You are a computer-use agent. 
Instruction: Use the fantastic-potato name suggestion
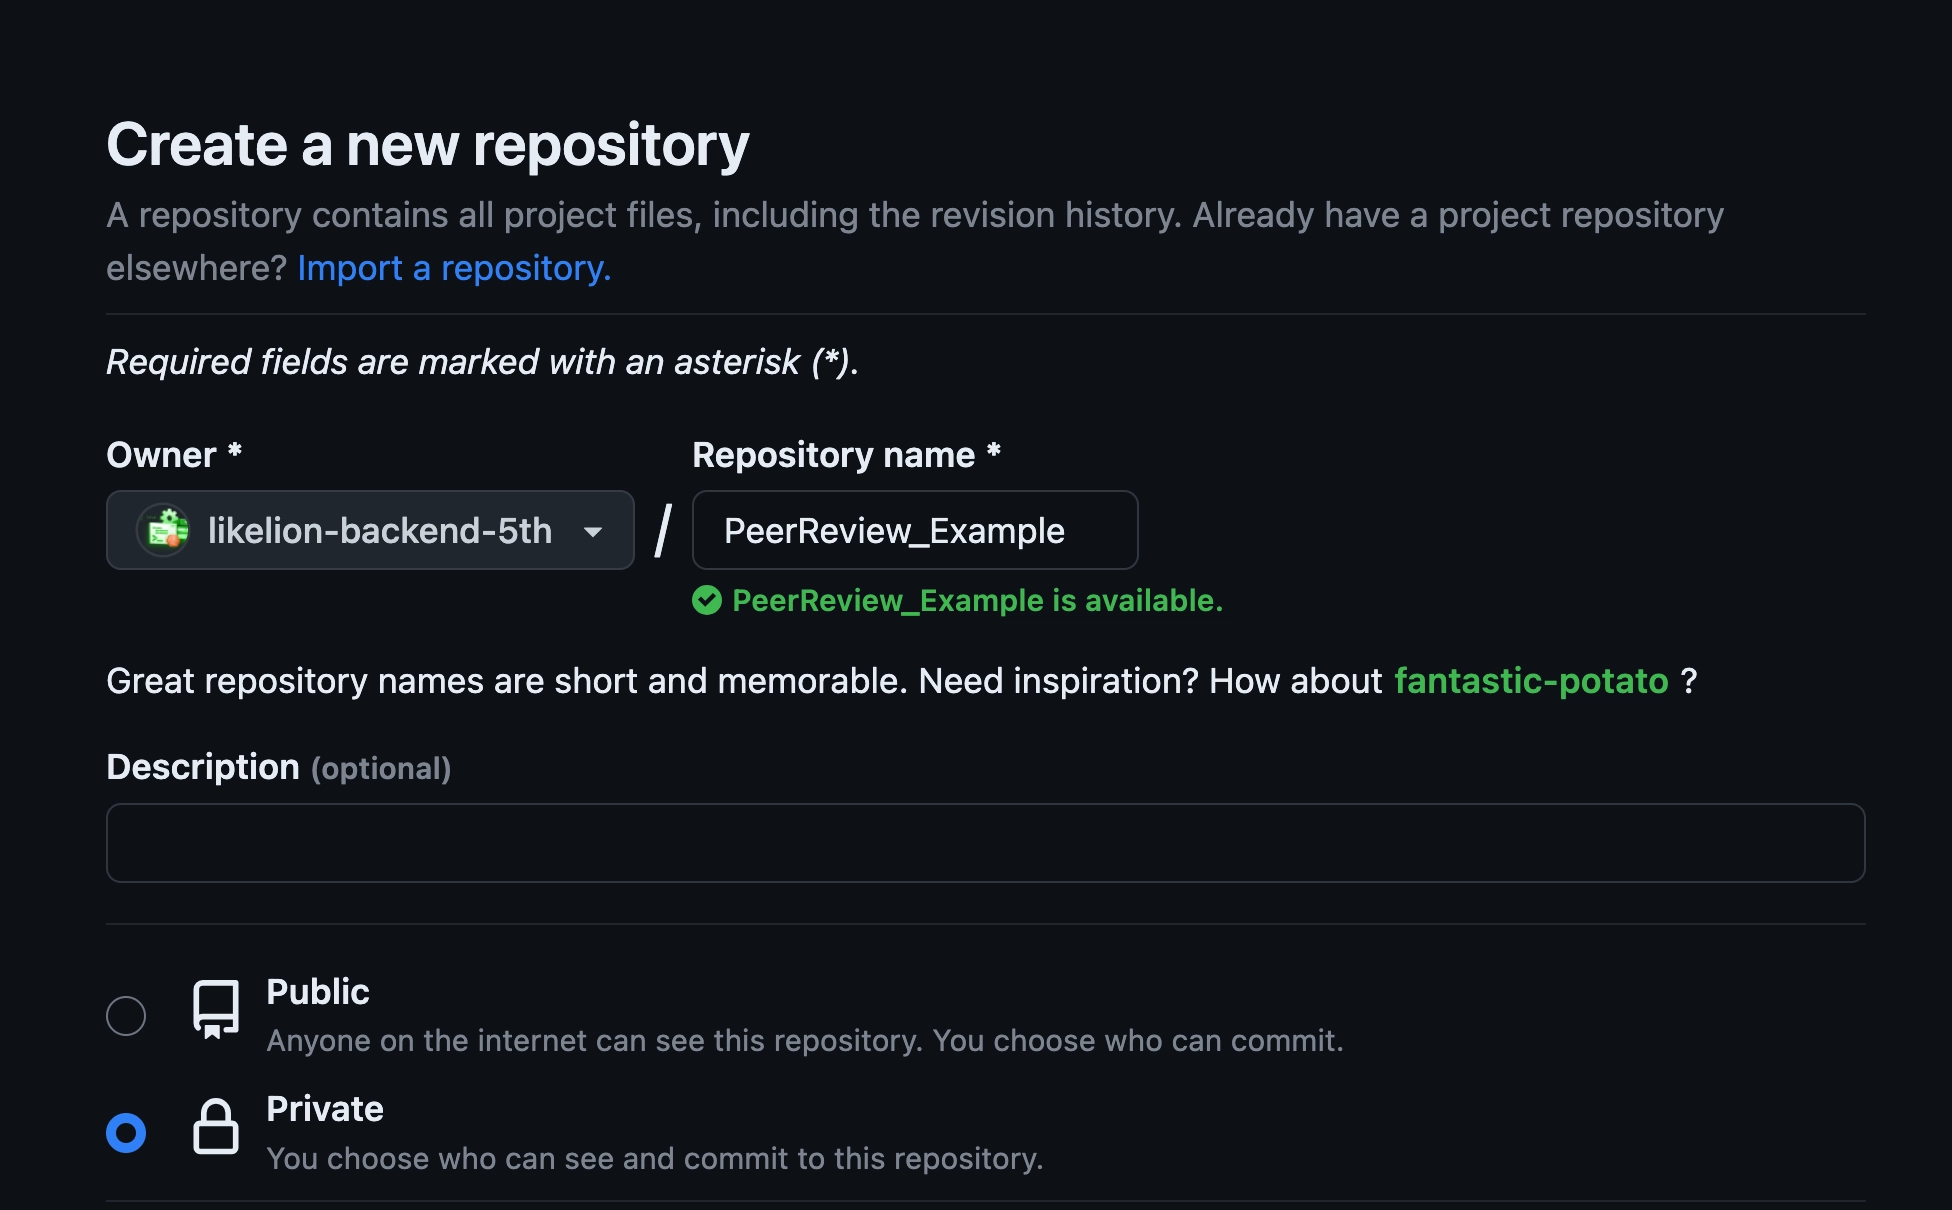pyautogui.click(x=1531, y=681)
